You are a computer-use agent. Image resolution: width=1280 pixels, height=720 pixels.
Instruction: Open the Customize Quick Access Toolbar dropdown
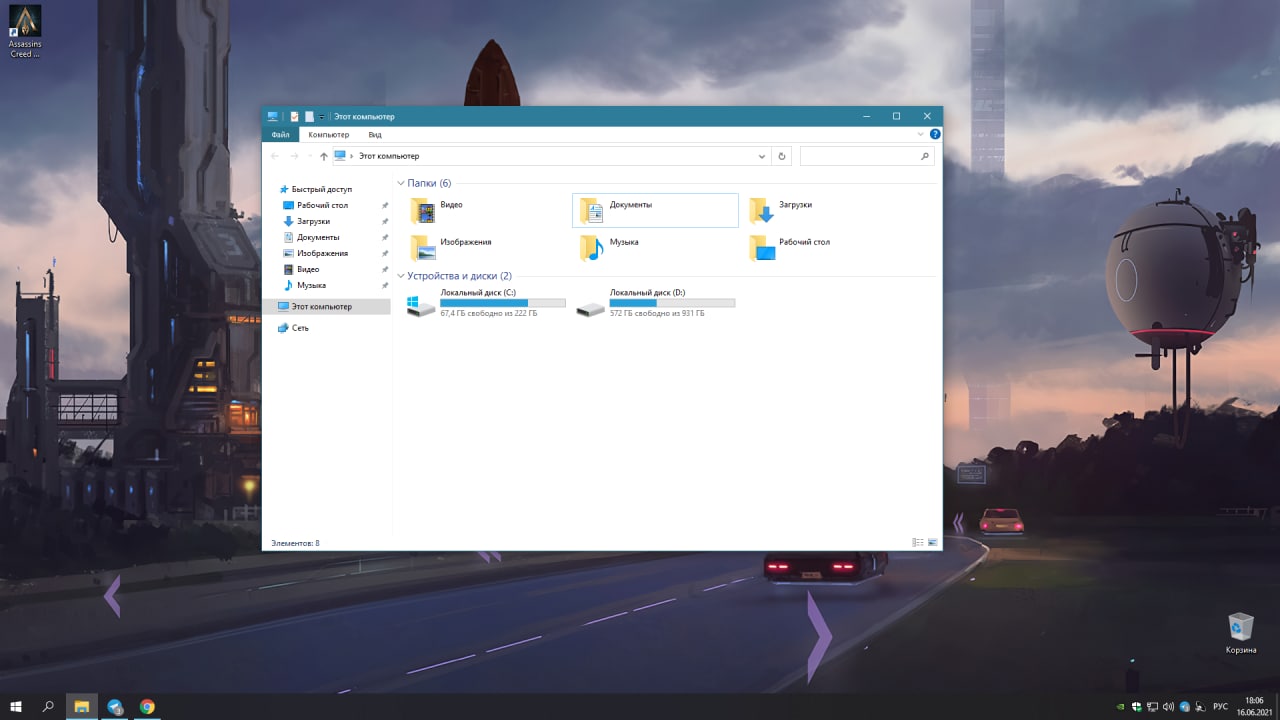click(321, 116)
